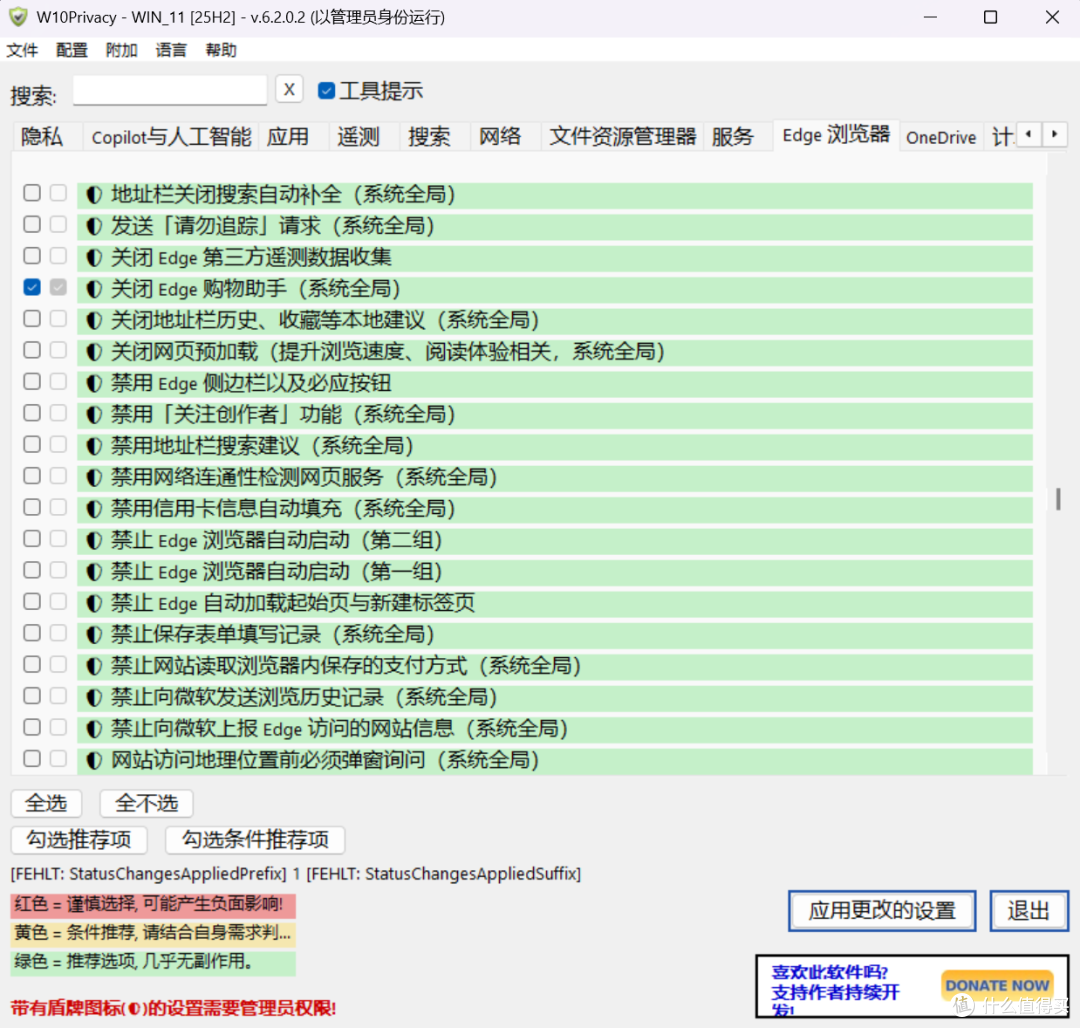Switch to Copilot与人工智能 tab
Image resolution: width=1080 pixels, height=1028 pixels.
point(171,136)
